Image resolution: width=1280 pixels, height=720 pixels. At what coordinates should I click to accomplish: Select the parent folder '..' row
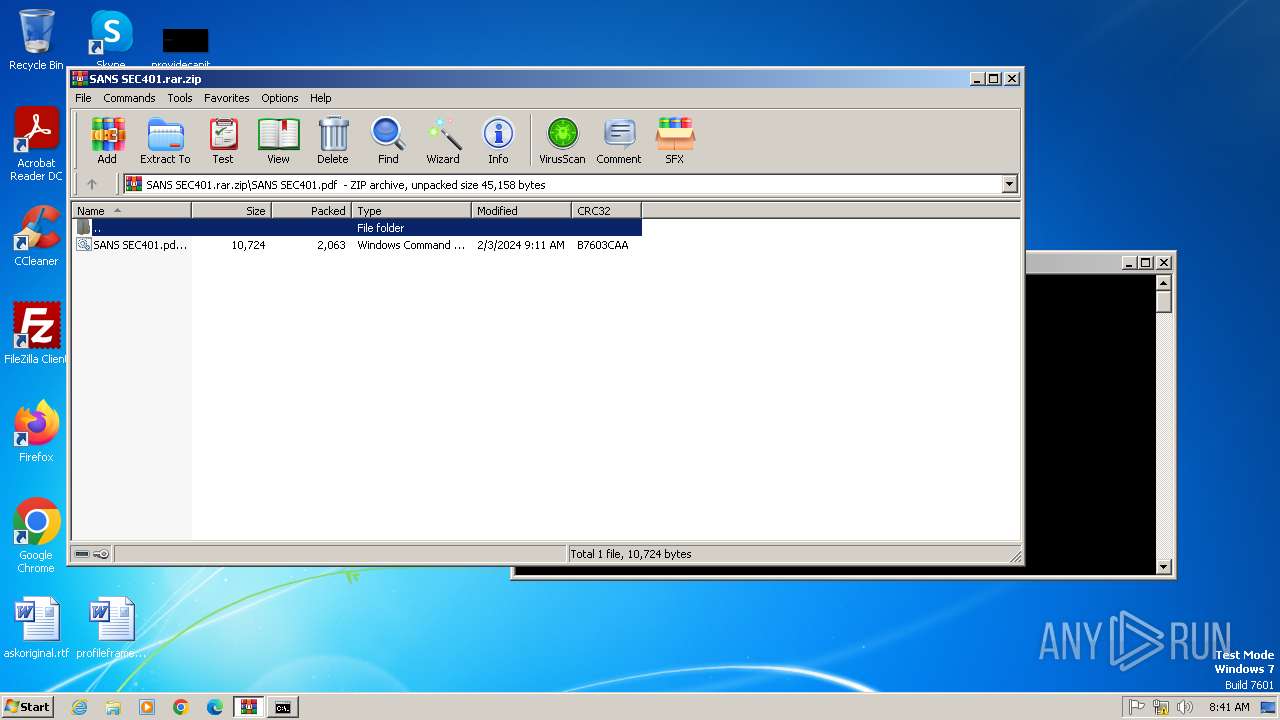pyautogui.click(x=357, y=228)
